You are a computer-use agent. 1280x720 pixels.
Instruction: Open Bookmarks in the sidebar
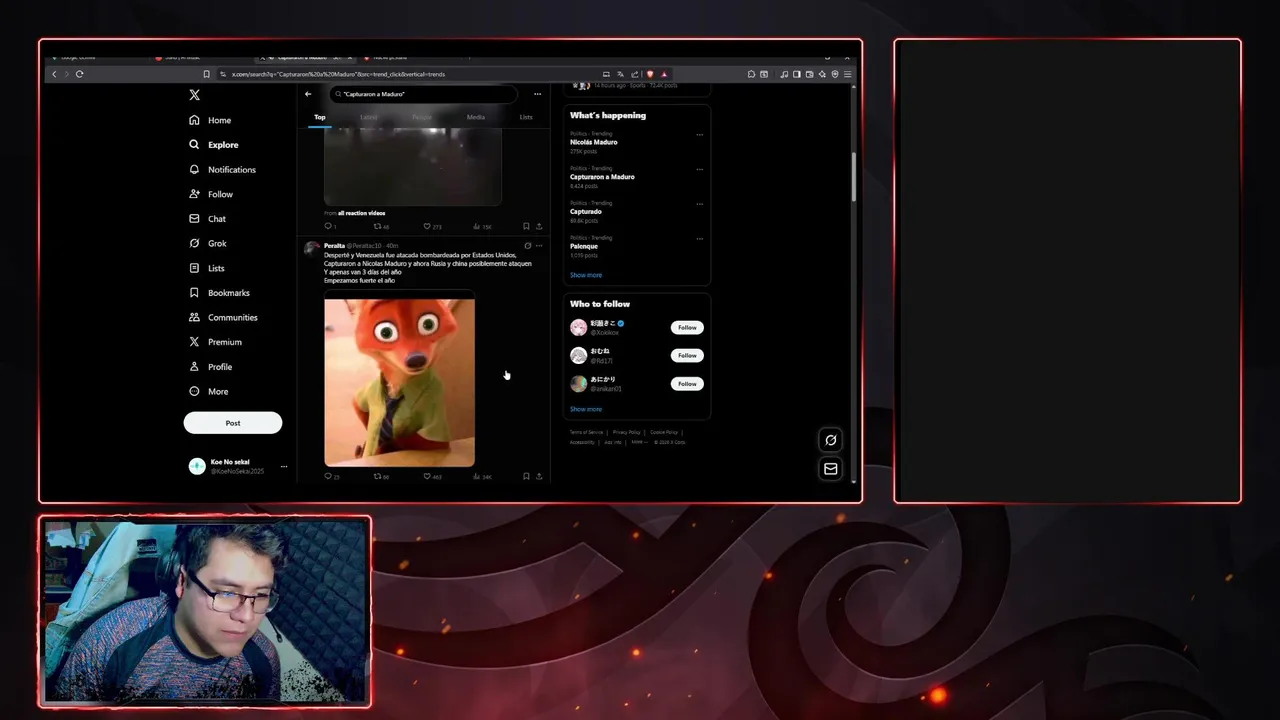(x=219, y=293)
